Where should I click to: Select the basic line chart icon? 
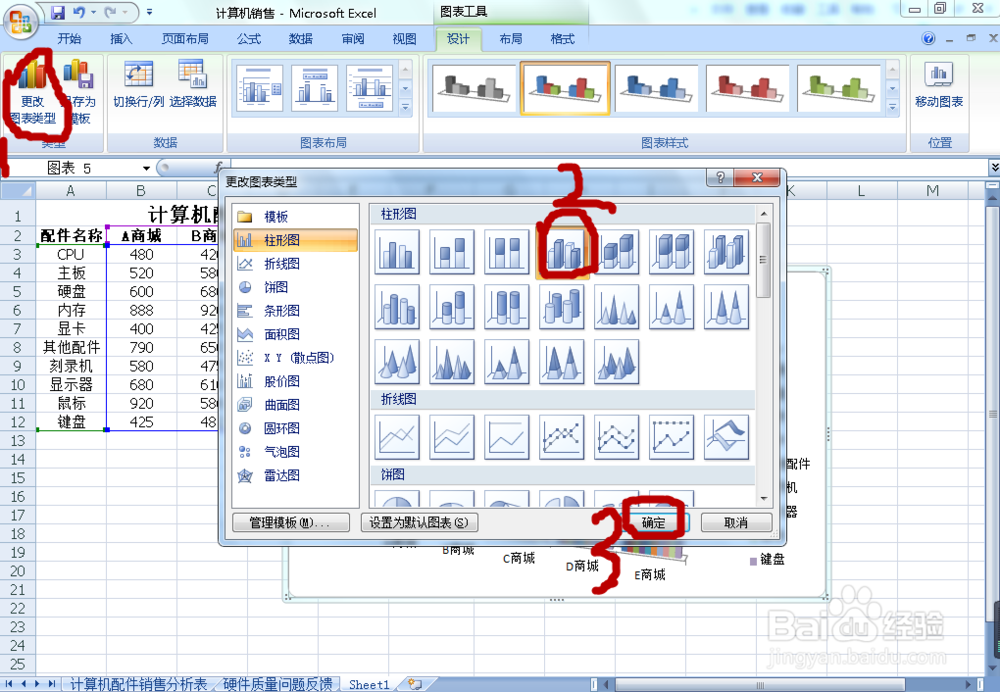tap(397, 437)
